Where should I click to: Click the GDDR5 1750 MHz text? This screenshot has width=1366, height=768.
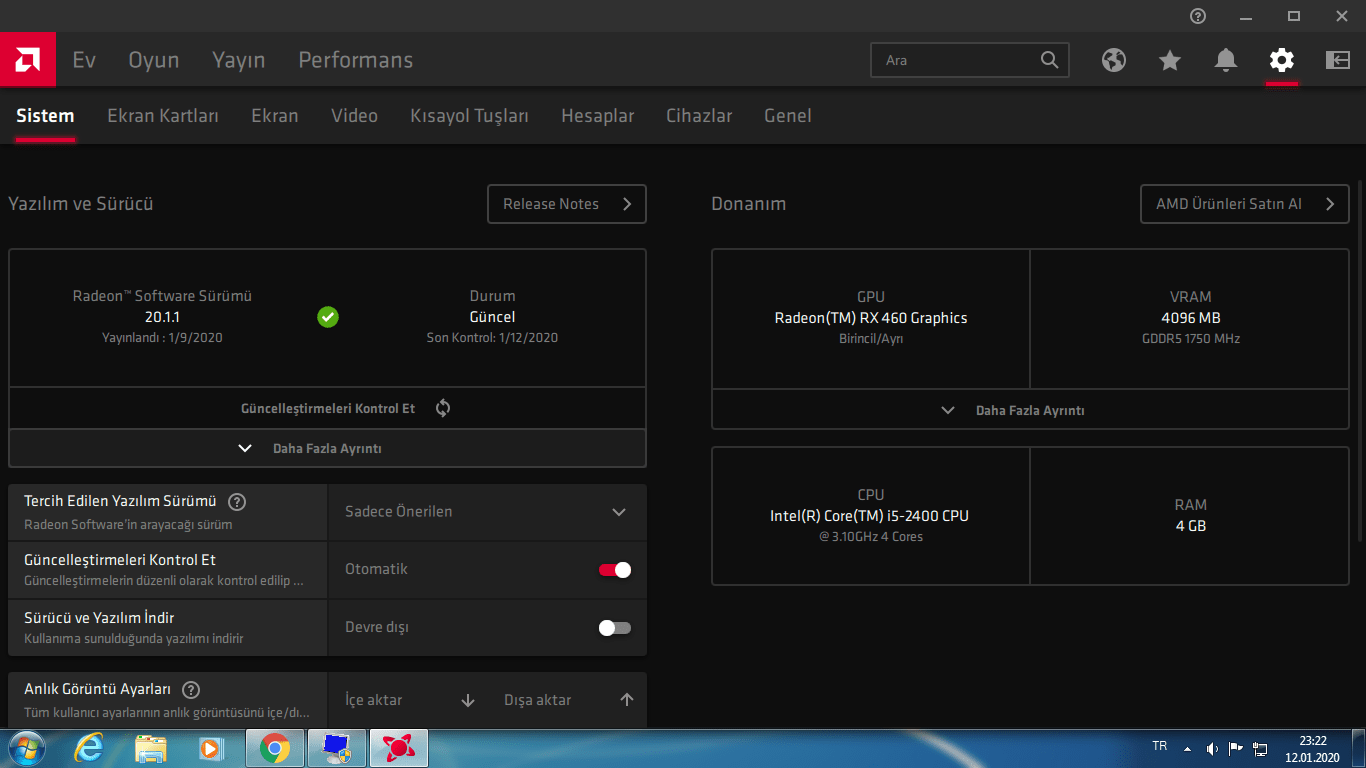point(1190,339)
